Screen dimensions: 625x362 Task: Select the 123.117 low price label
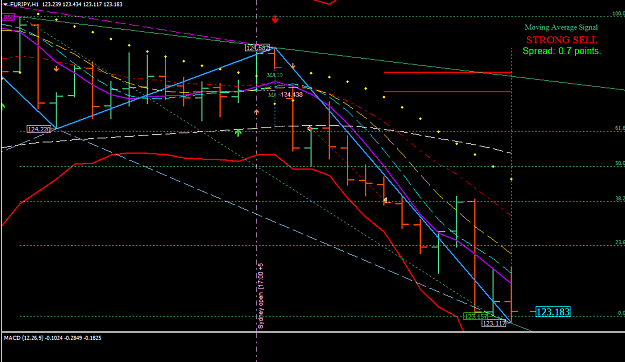click(x=494, y=323)
